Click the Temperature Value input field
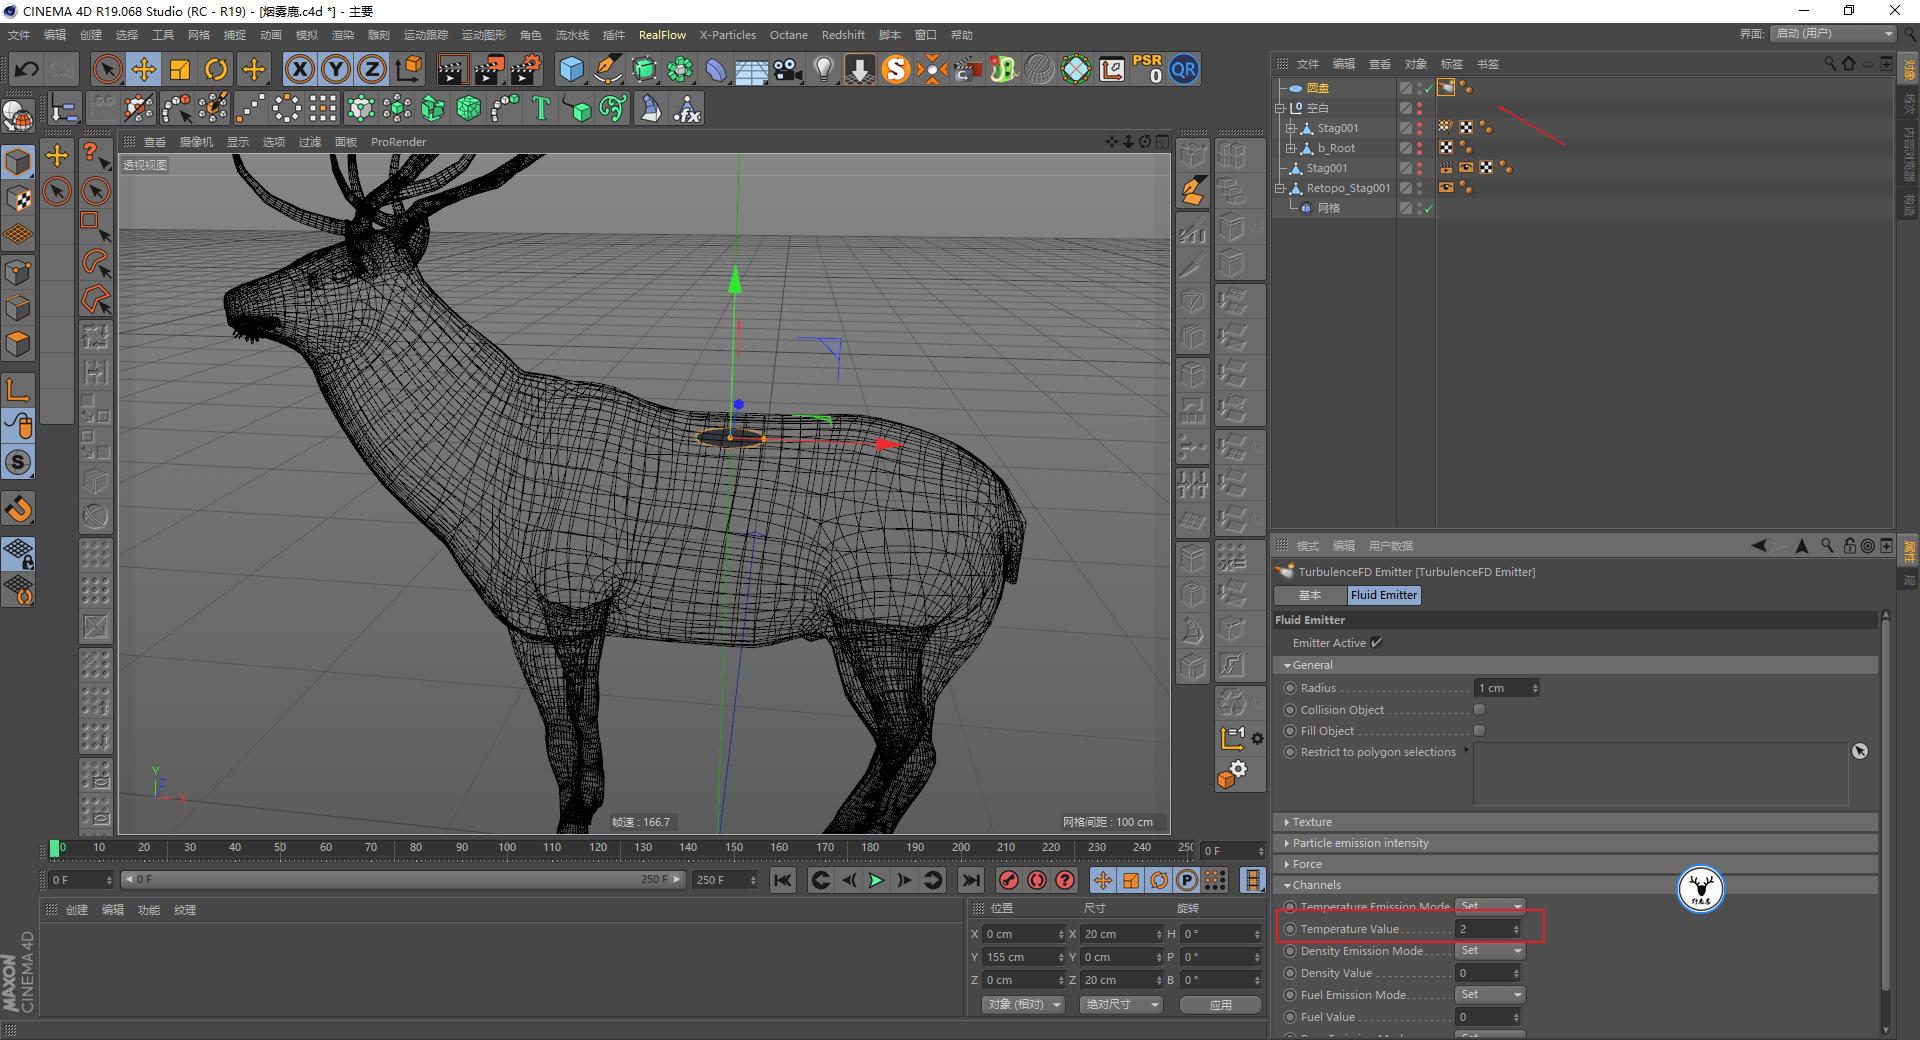The width and height of the screenshot is (1920, 1040). [1487, 928]
